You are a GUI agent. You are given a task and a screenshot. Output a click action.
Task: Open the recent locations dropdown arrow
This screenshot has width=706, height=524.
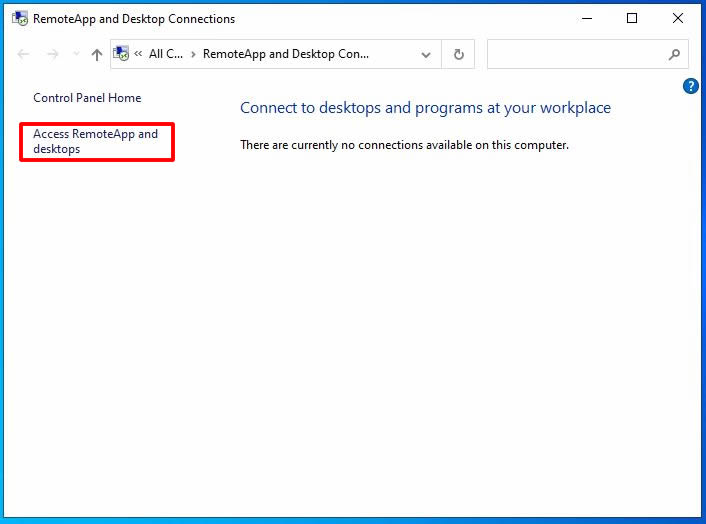(x=76, y=54)
